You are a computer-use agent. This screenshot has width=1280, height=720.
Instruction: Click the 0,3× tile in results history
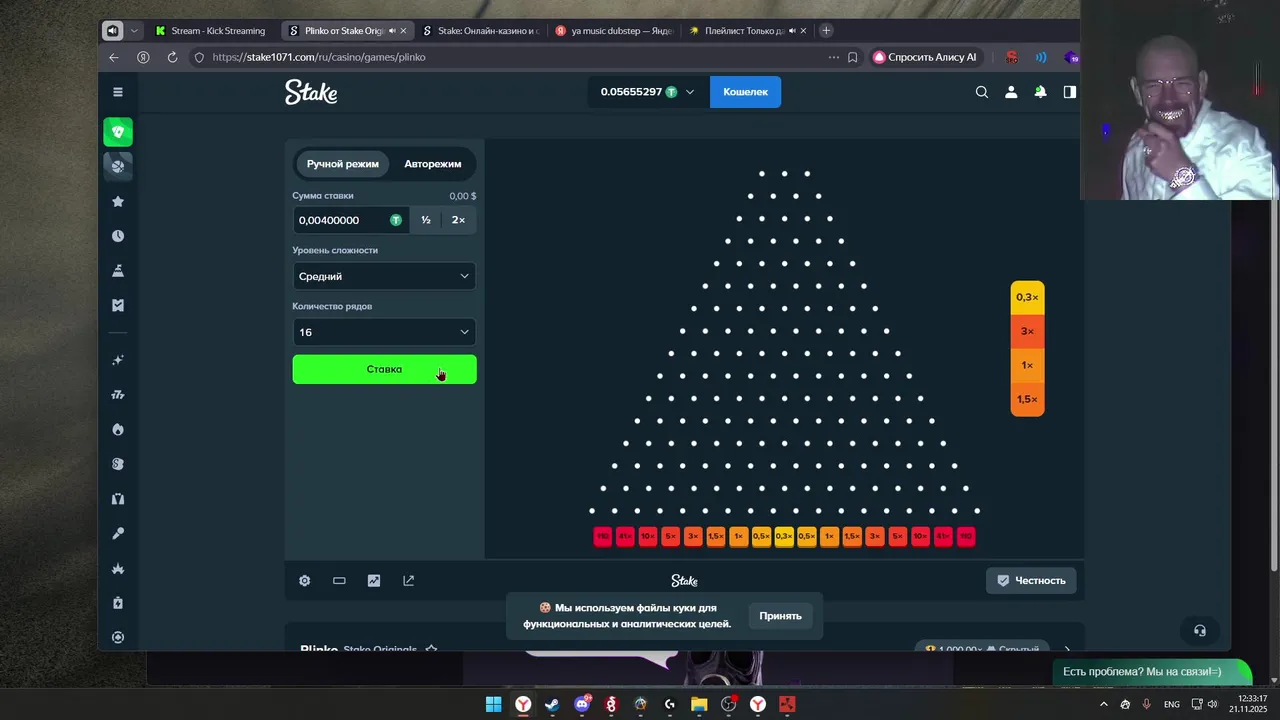pyautogui.click(x=1027, y=297)
